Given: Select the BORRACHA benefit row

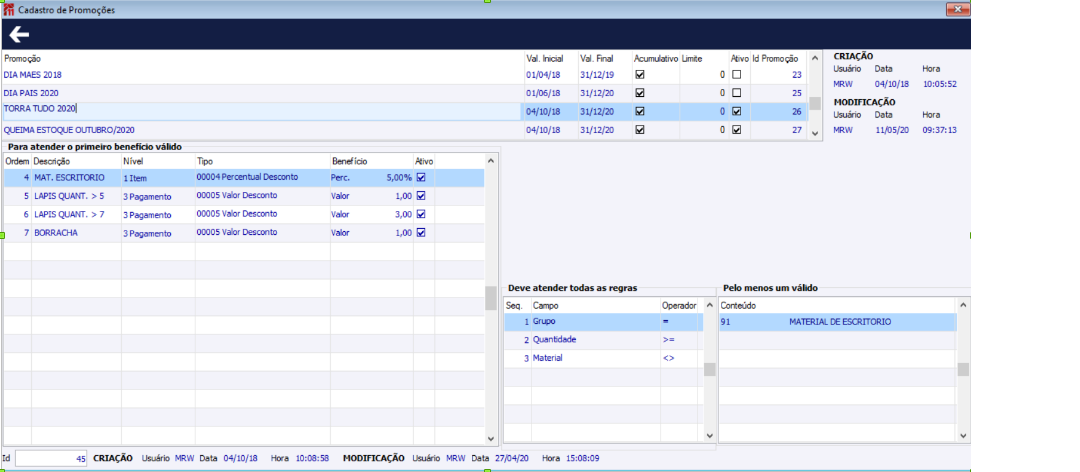Looking at the screenshot, I should pyautogui.click(x=243, y=233).
